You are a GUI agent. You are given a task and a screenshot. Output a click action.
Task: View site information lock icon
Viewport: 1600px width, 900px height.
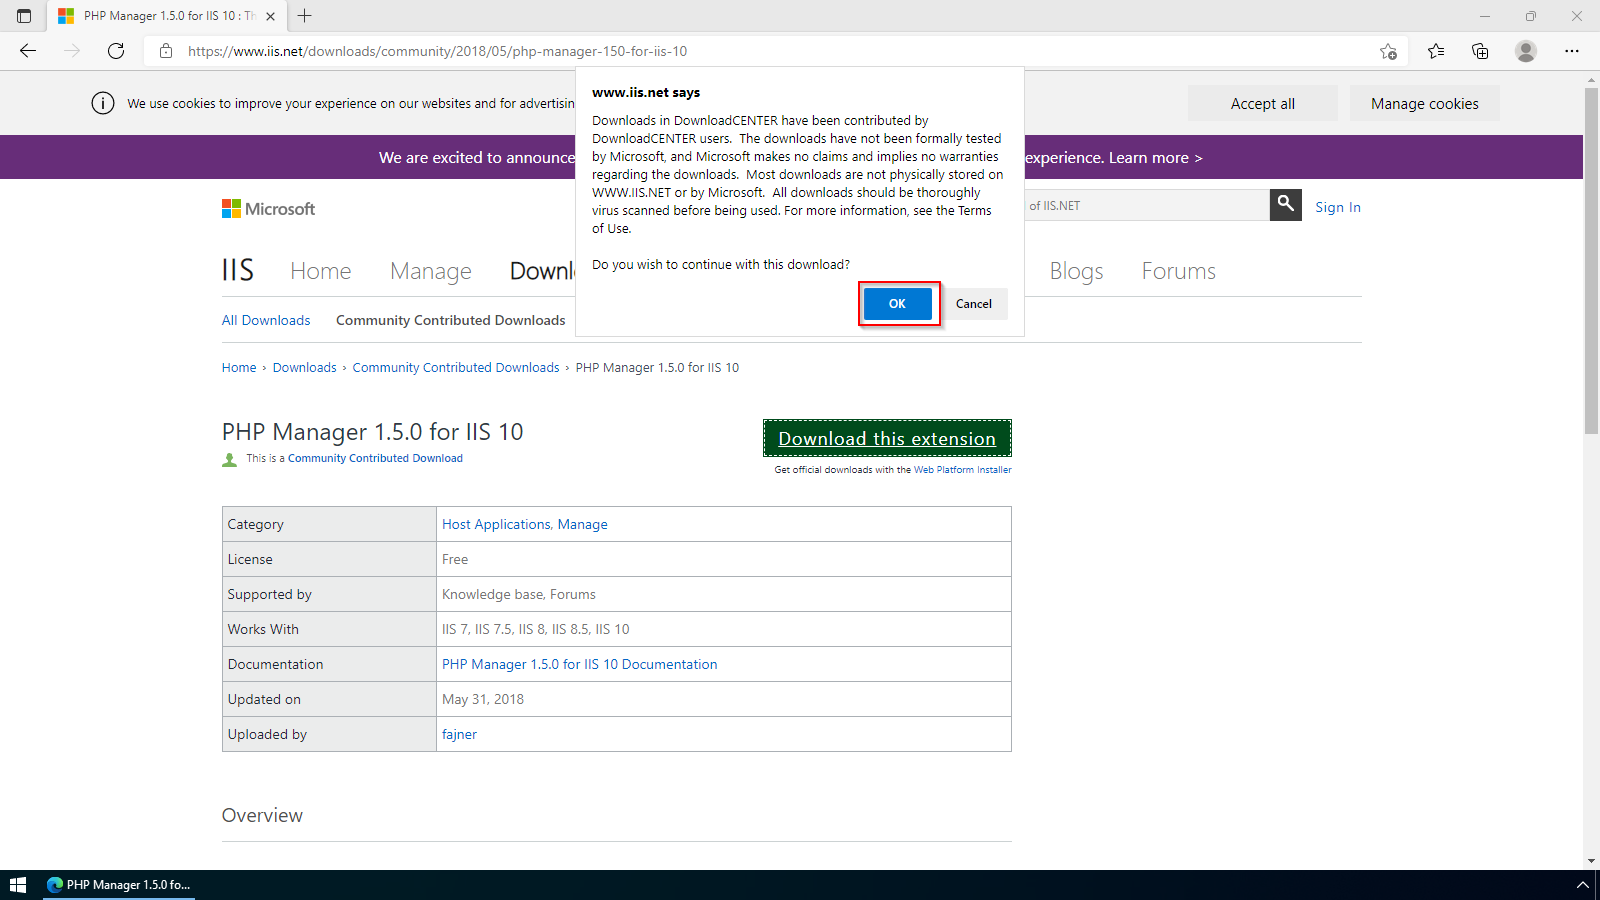click(x=166, y=51)
